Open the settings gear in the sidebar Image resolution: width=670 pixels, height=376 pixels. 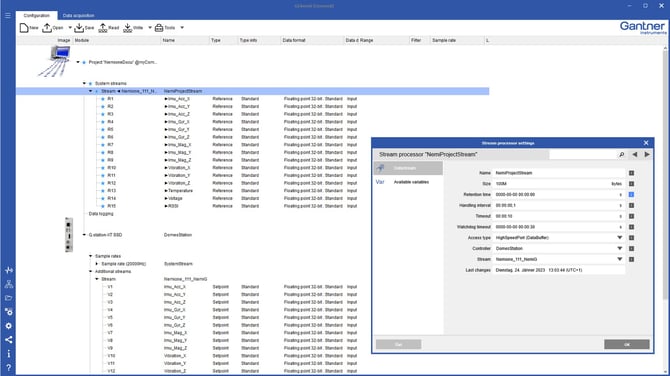(x=9, y=326)
